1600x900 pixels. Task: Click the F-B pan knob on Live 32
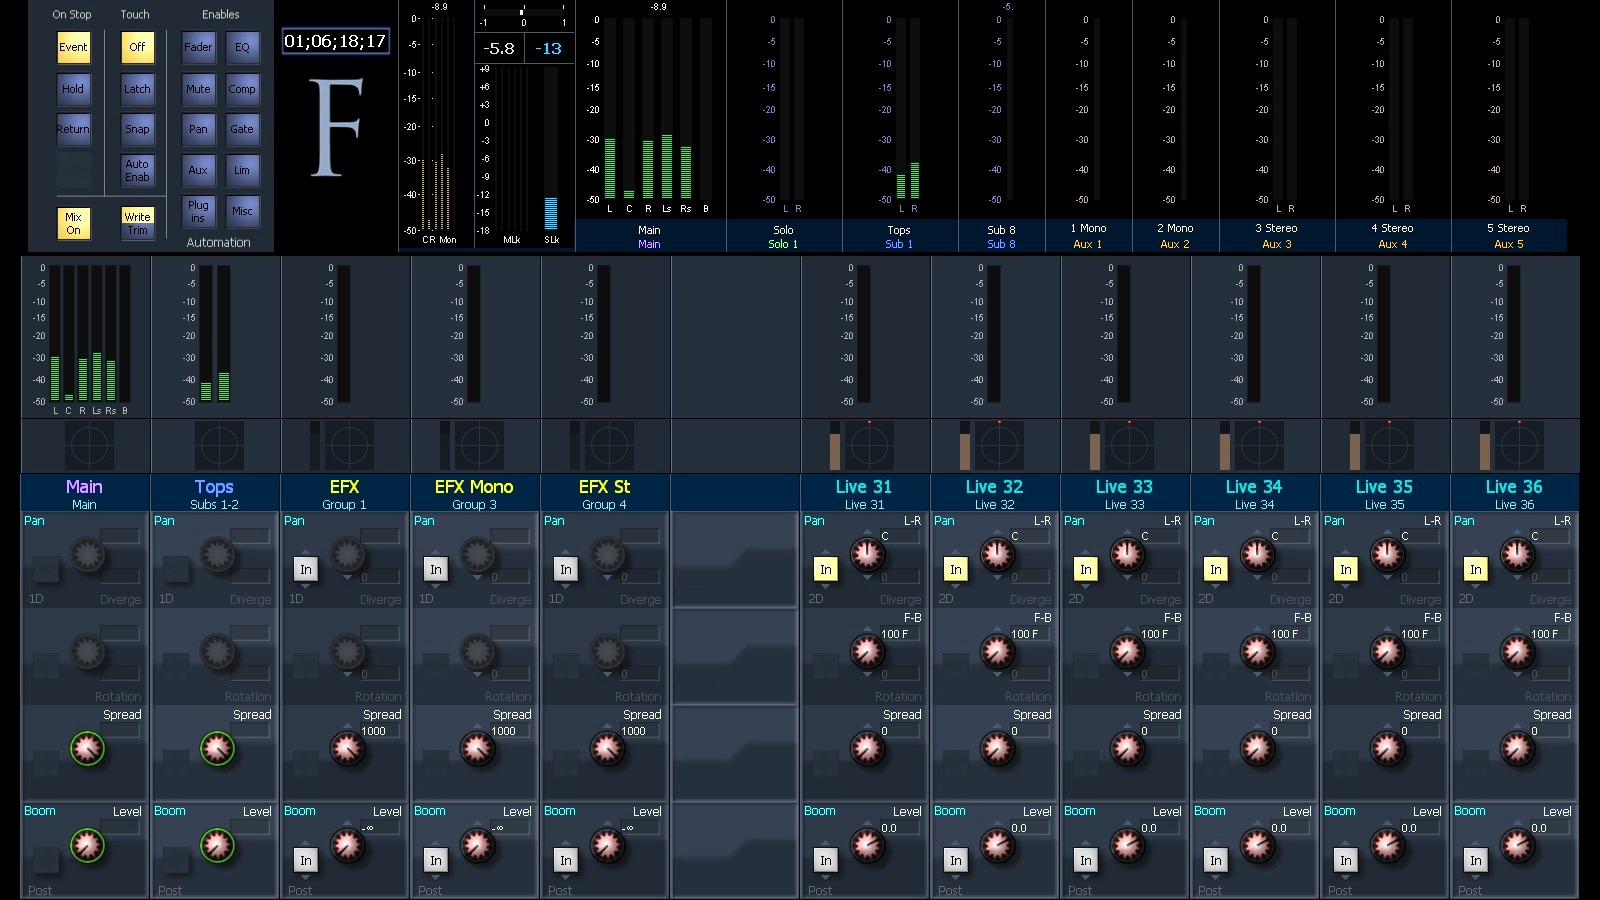(997, 651)
